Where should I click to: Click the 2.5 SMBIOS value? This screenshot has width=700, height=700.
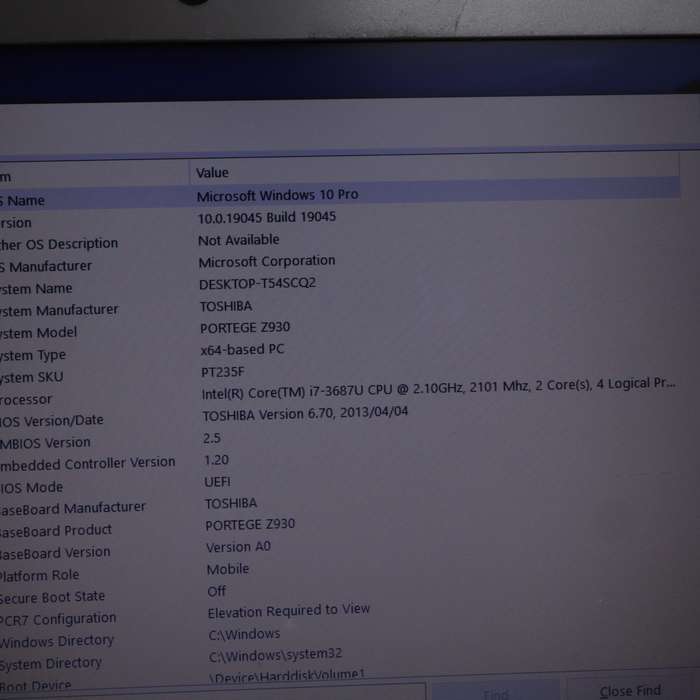[x=212, y=438]
